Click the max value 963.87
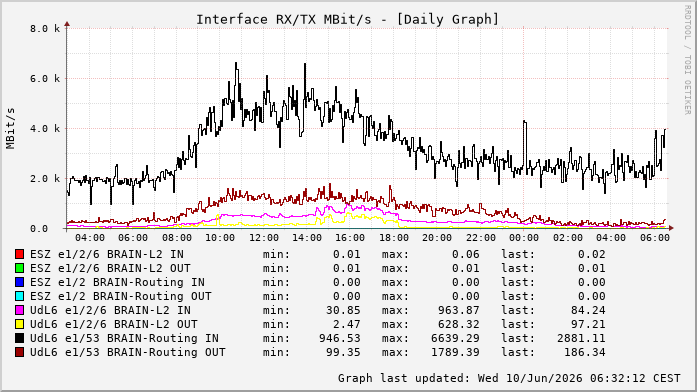 (x=459, y=310)
